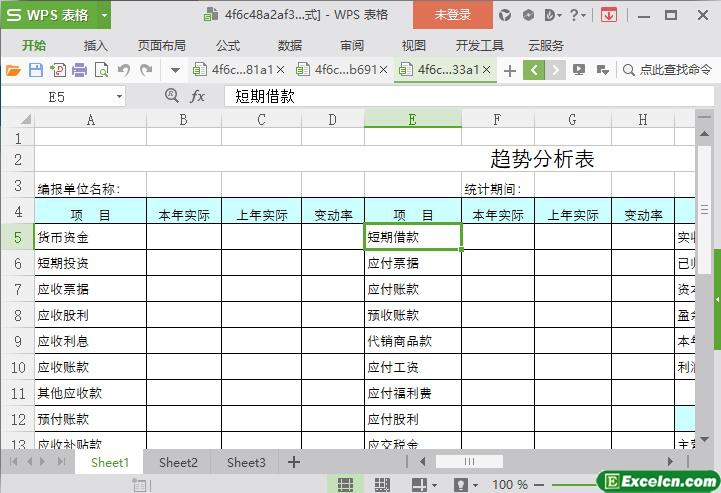Open the feedback D icon dropdown
Screen dimensions: 721x493
(x=552, y=15)
